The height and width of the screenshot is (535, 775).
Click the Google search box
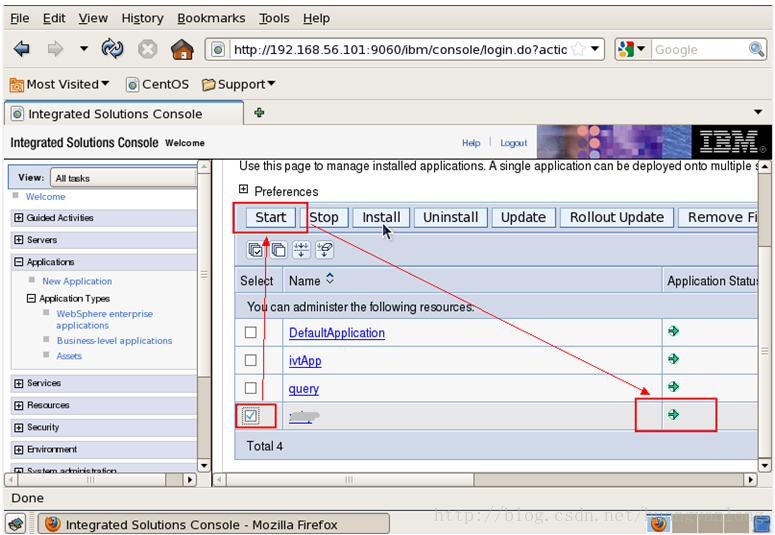click(699, 49)
